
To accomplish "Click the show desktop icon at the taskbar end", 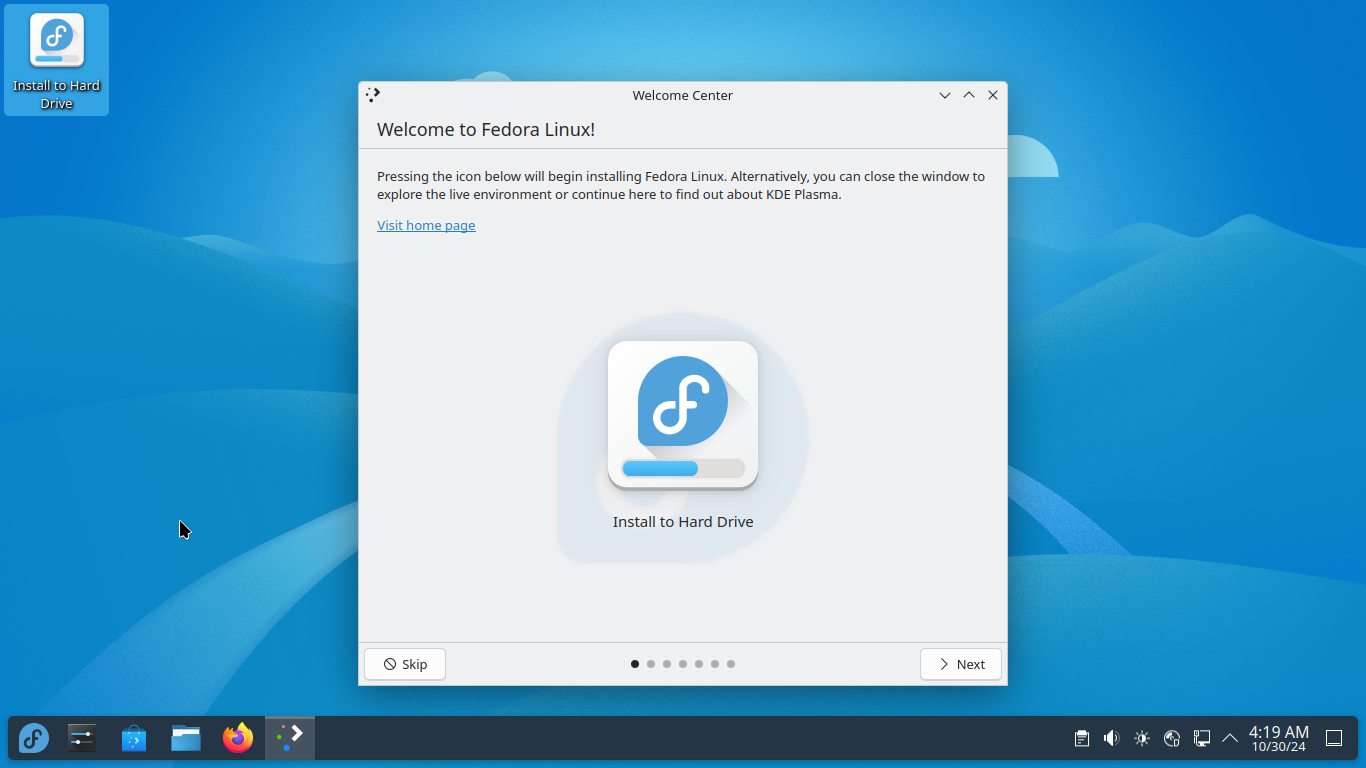I will pyautogui.click(x=1334, y=739).
